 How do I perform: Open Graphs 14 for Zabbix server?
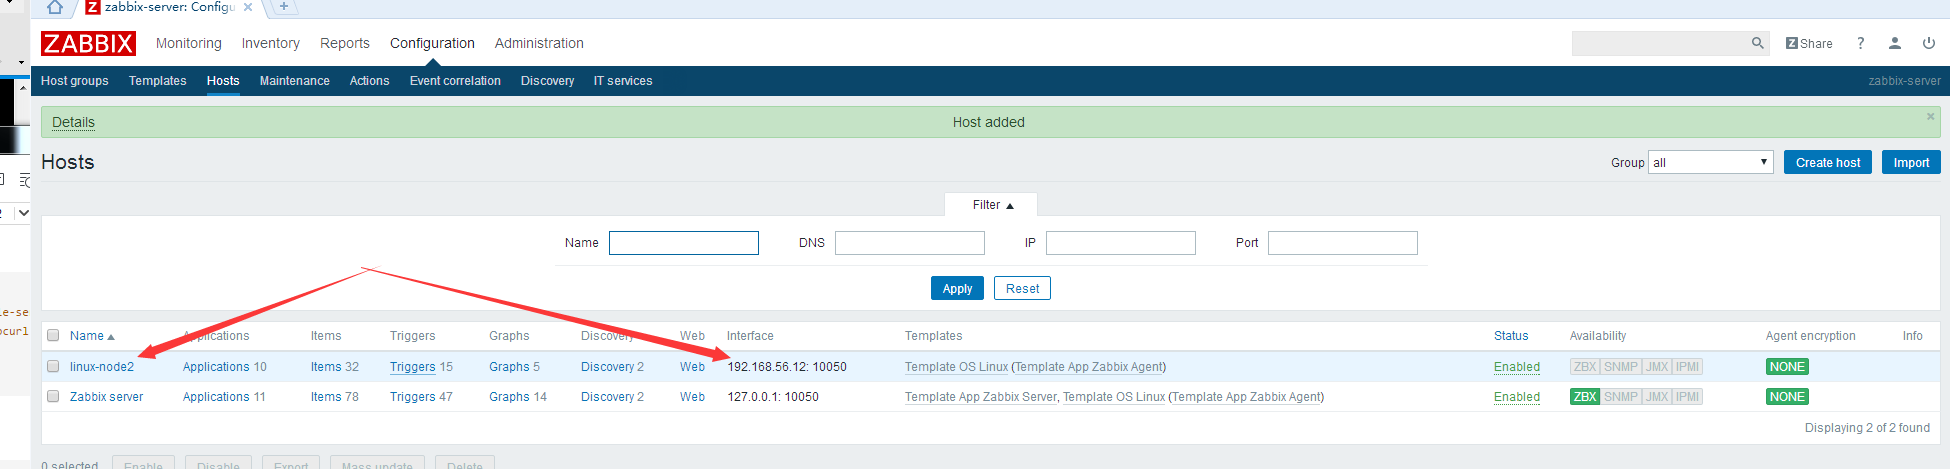[x=509, y=397]
